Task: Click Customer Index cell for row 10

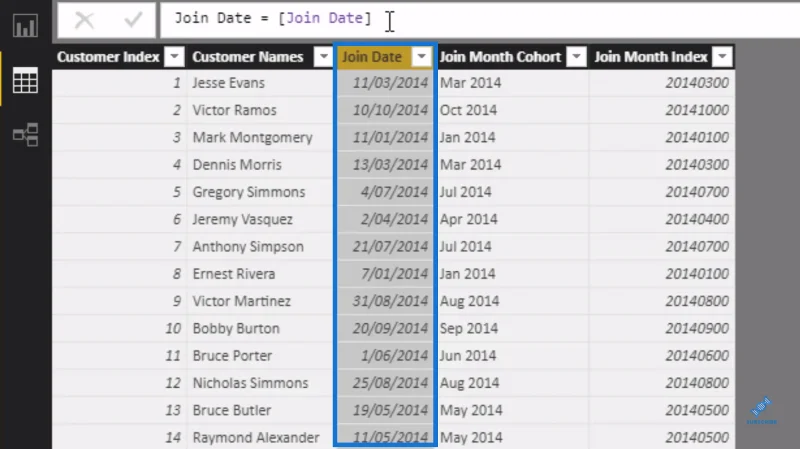Action: click(x=119, y=329)
